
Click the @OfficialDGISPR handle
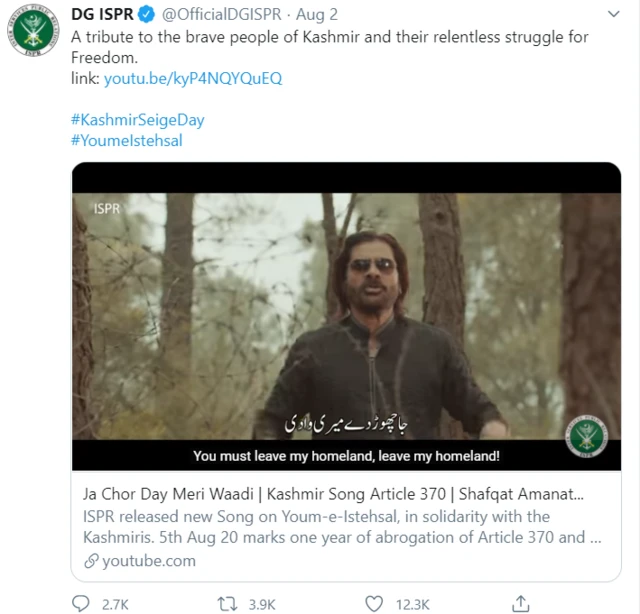(x=222, y=14)
